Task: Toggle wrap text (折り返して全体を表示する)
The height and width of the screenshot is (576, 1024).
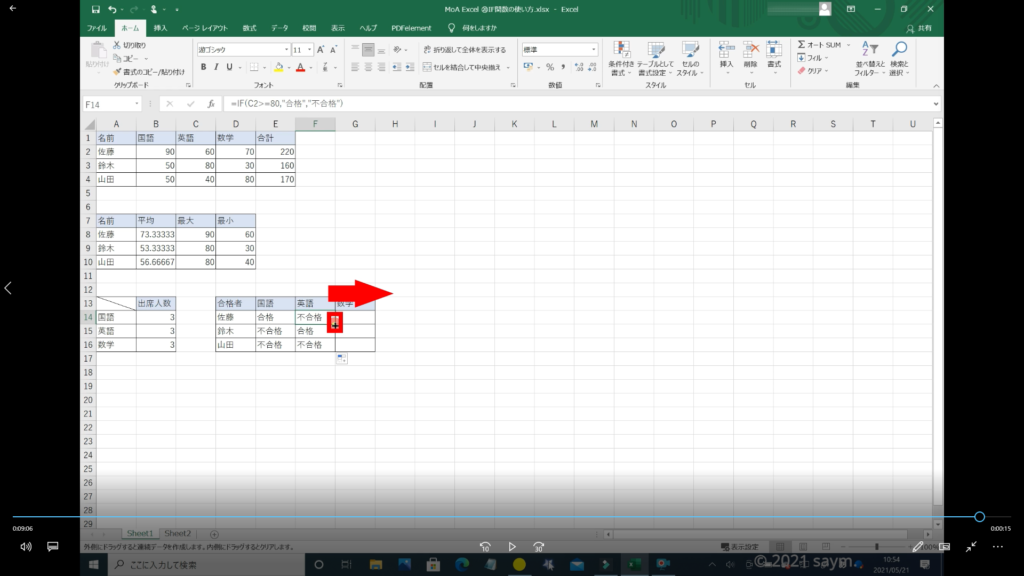Action: tap(464, 49)
